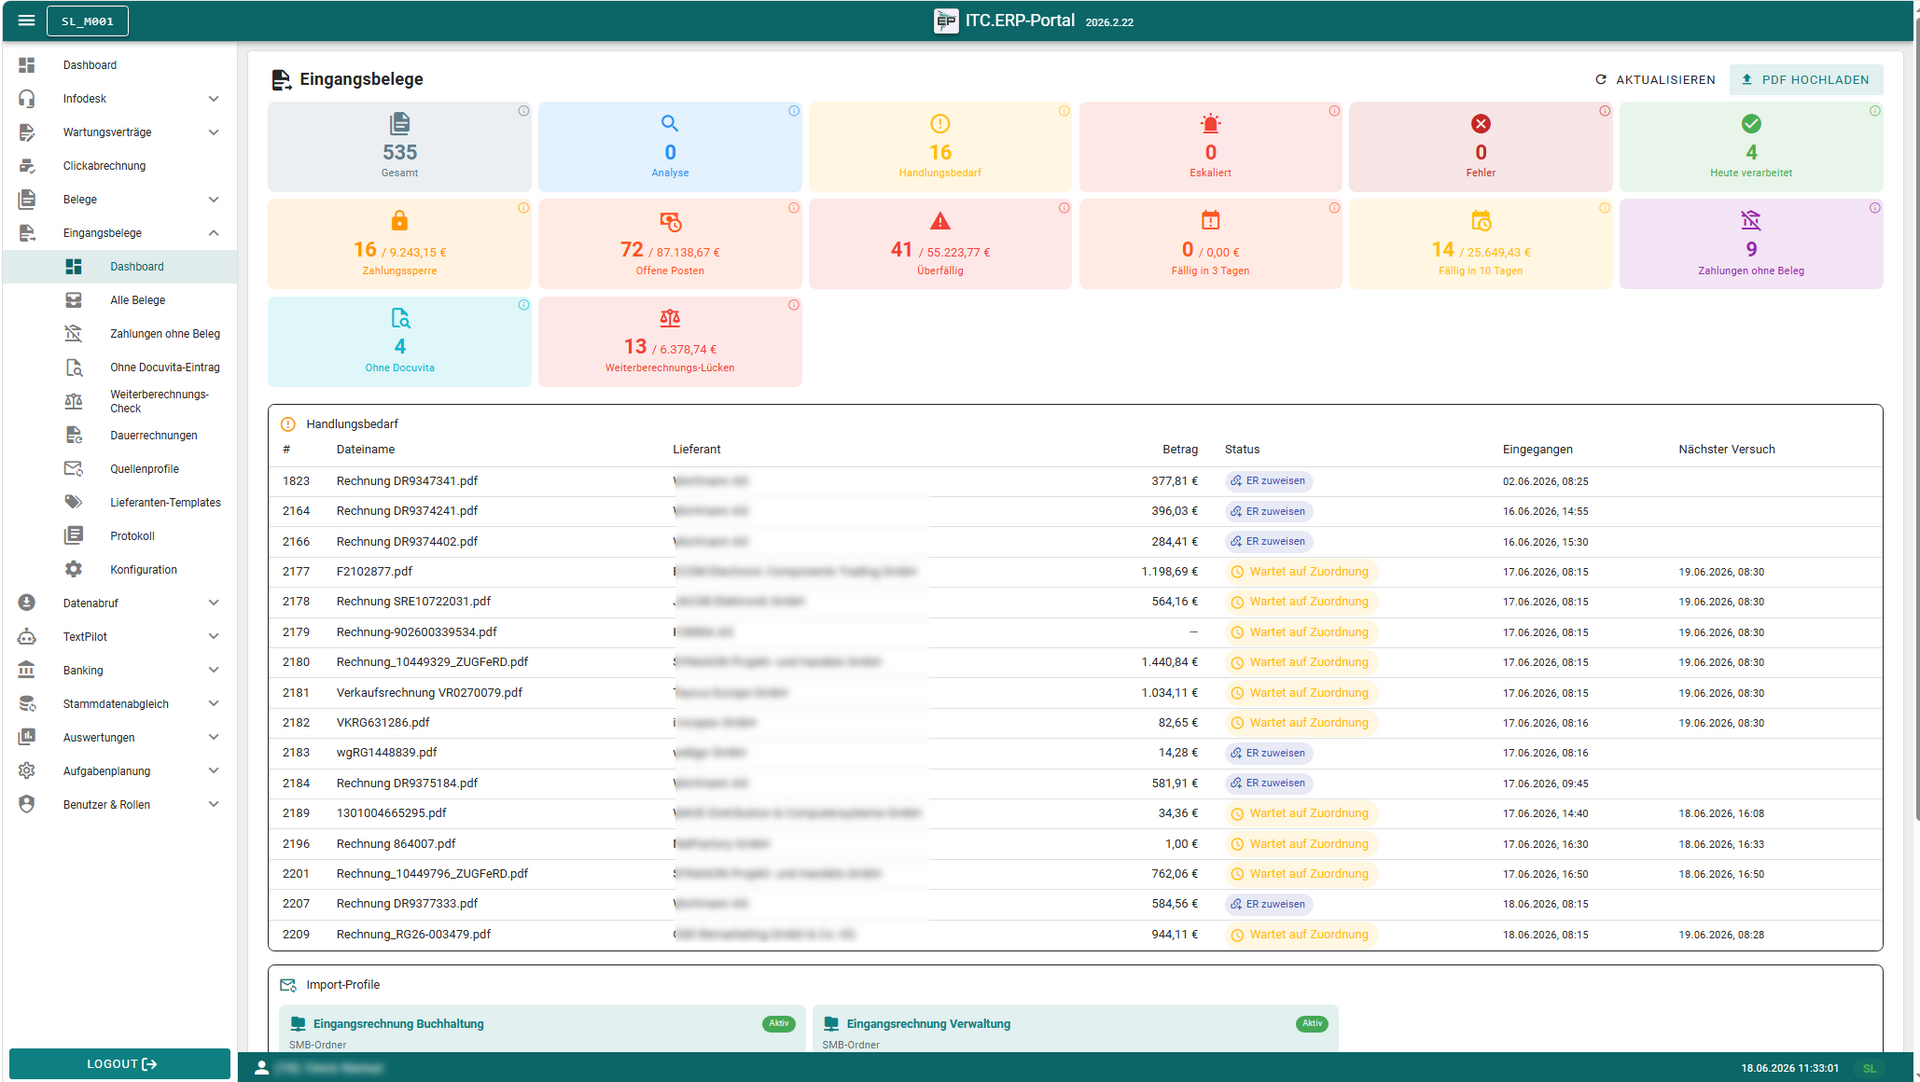
Task: Select file Verkaufsrechnung VR0270079.pdf
Action: tap(429, 693)
